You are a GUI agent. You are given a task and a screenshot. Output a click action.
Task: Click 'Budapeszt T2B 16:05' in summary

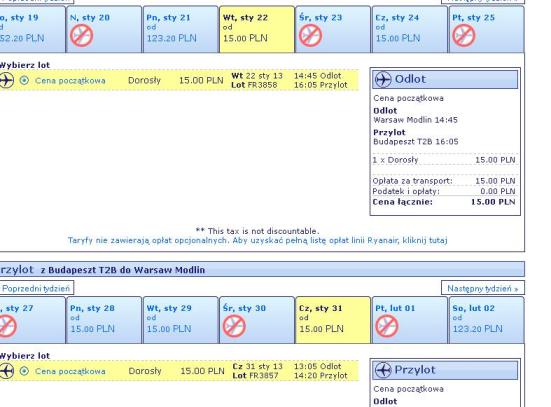(416, 142)
